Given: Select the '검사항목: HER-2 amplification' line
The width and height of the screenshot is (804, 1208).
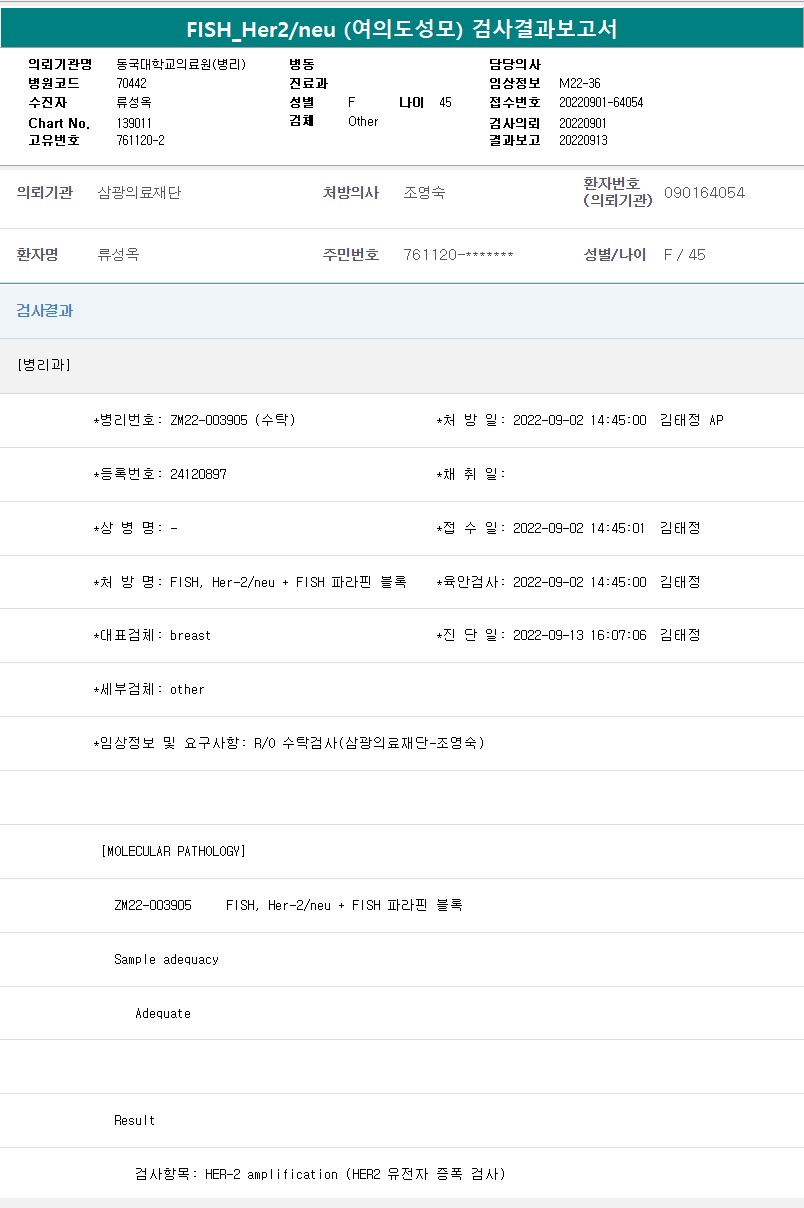Looking at the screenshot, I should 320,1174.
